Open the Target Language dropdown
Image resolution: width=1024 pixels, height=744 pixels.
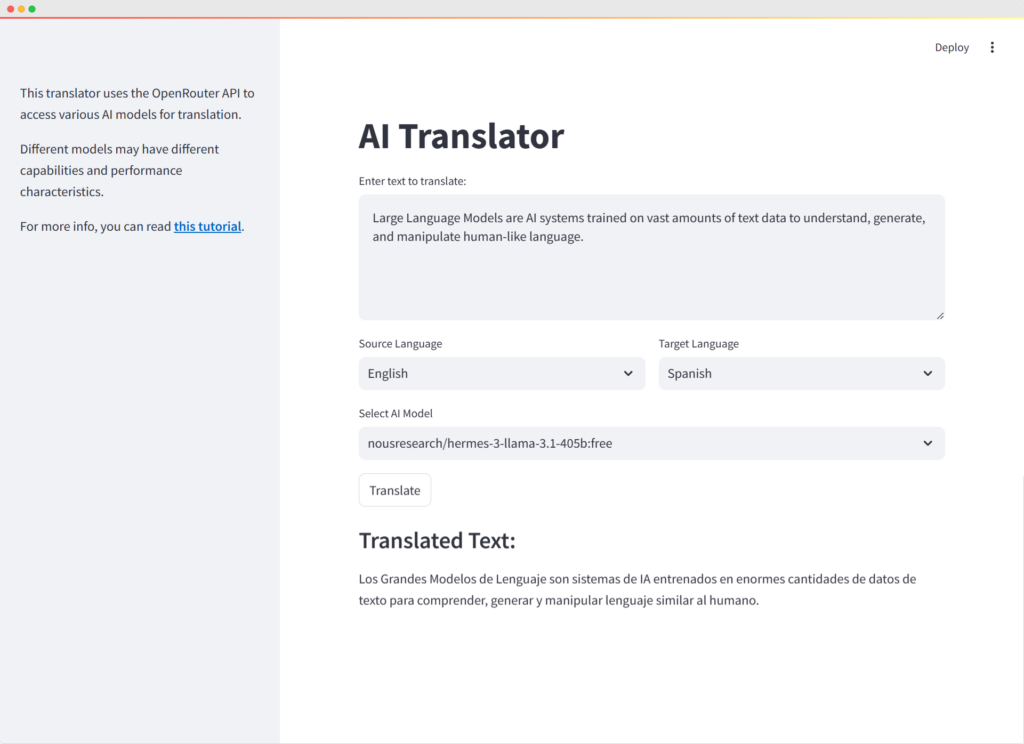click(x=801, y=373)
